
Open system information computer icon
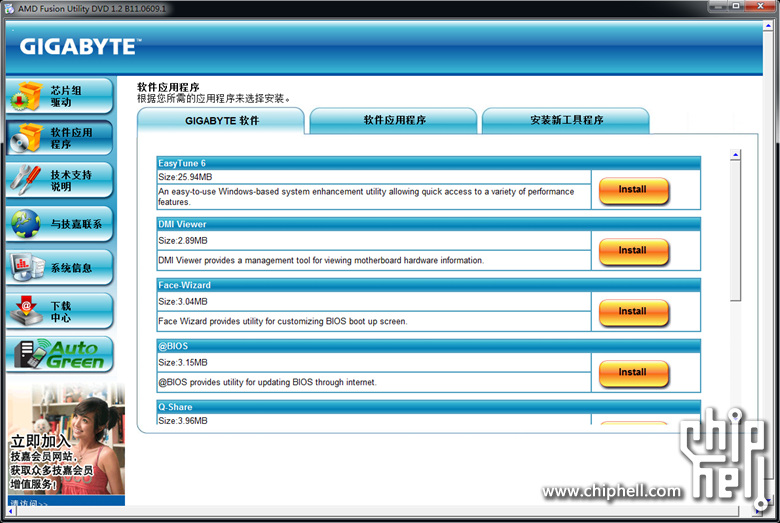[x=27, y=267]
